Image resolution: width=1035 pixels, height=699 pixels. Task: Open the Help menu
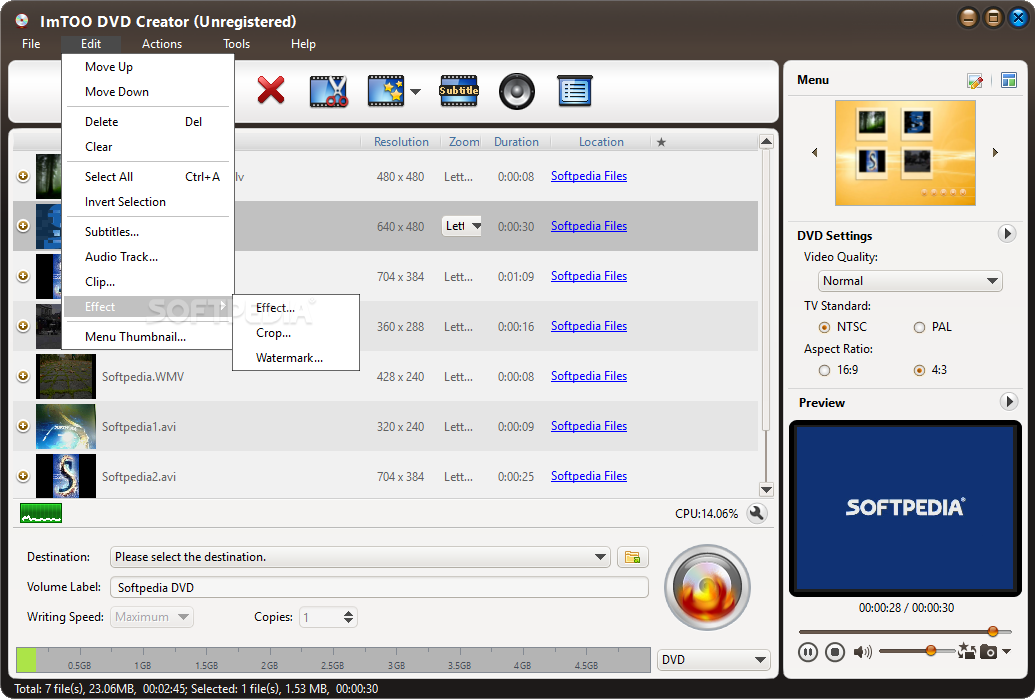pyautogui.click(x=304, y=44)
